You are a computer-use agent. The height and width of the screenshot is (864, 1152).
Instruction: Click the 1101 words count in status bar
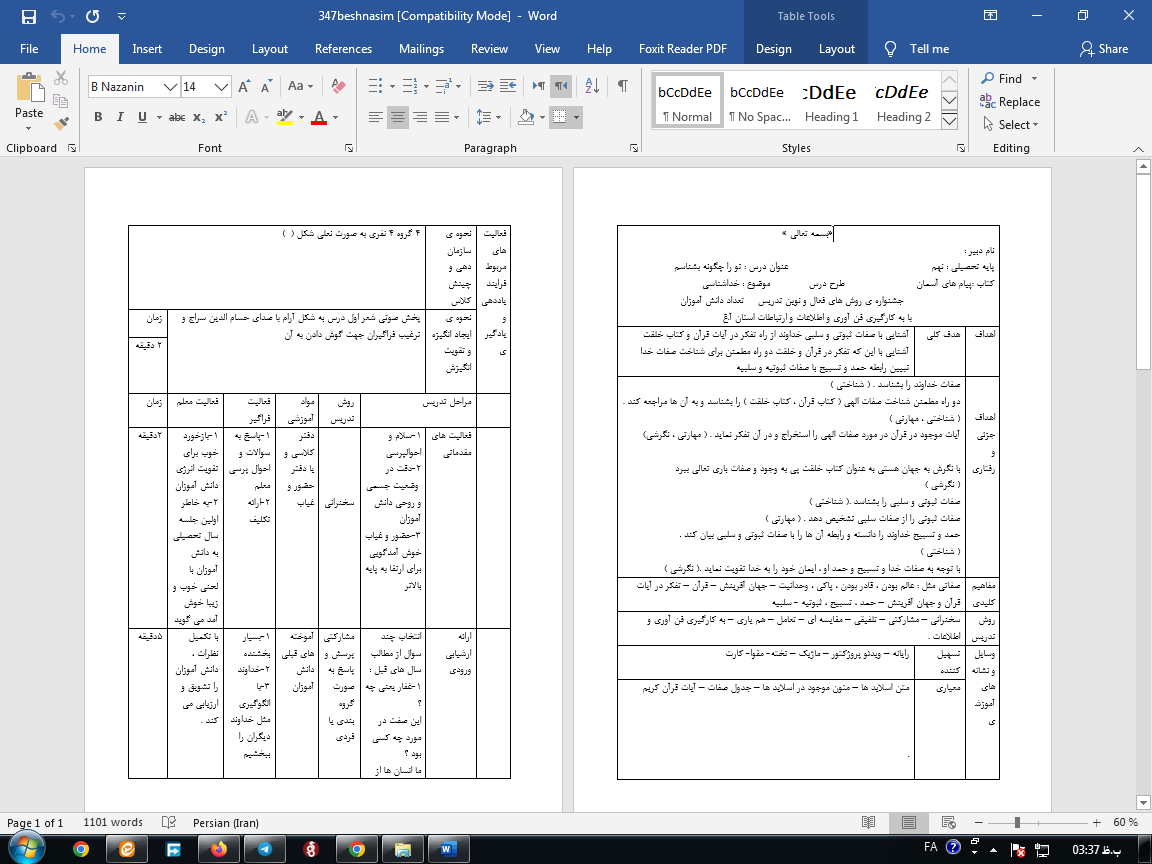pos(113,823)
